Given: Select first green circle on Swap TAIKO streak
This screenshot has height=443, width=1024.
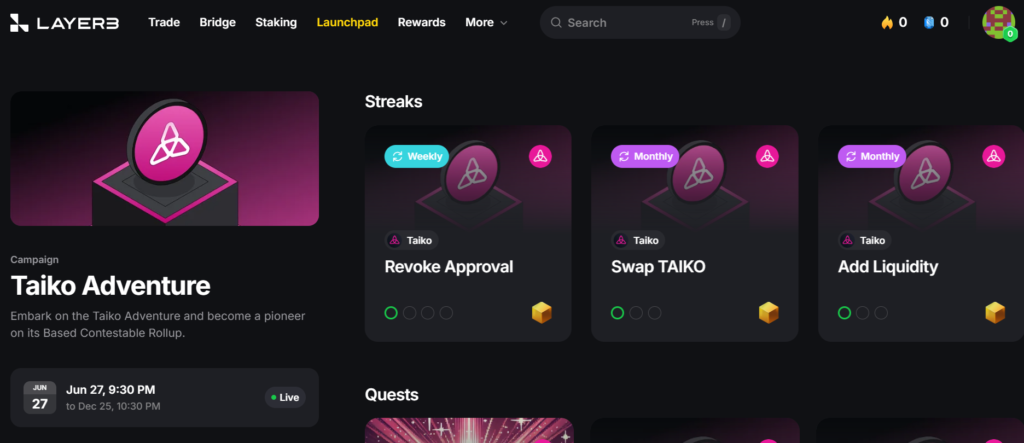Looking at the screenshot, I should pyautogui.click(x=617, y=313).
